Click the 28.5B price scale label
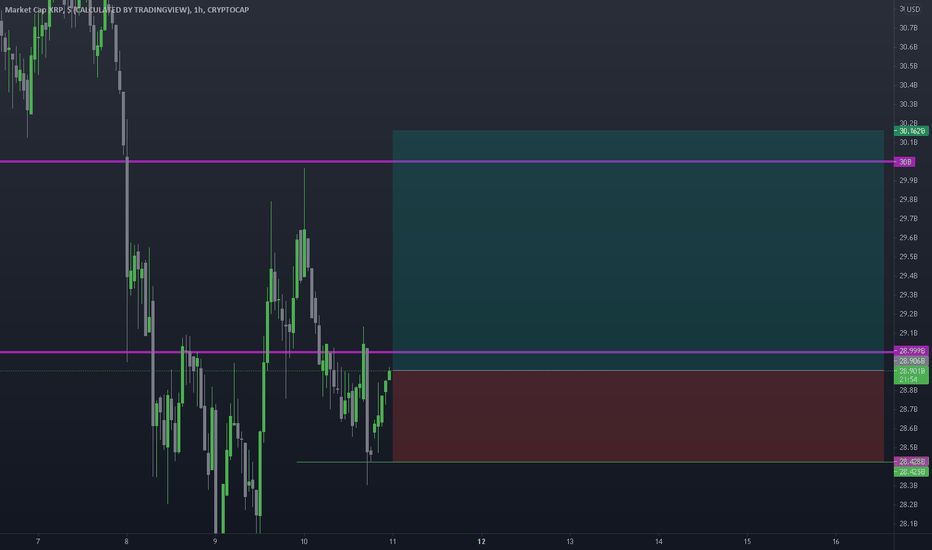932x550 pixels. 908,447
